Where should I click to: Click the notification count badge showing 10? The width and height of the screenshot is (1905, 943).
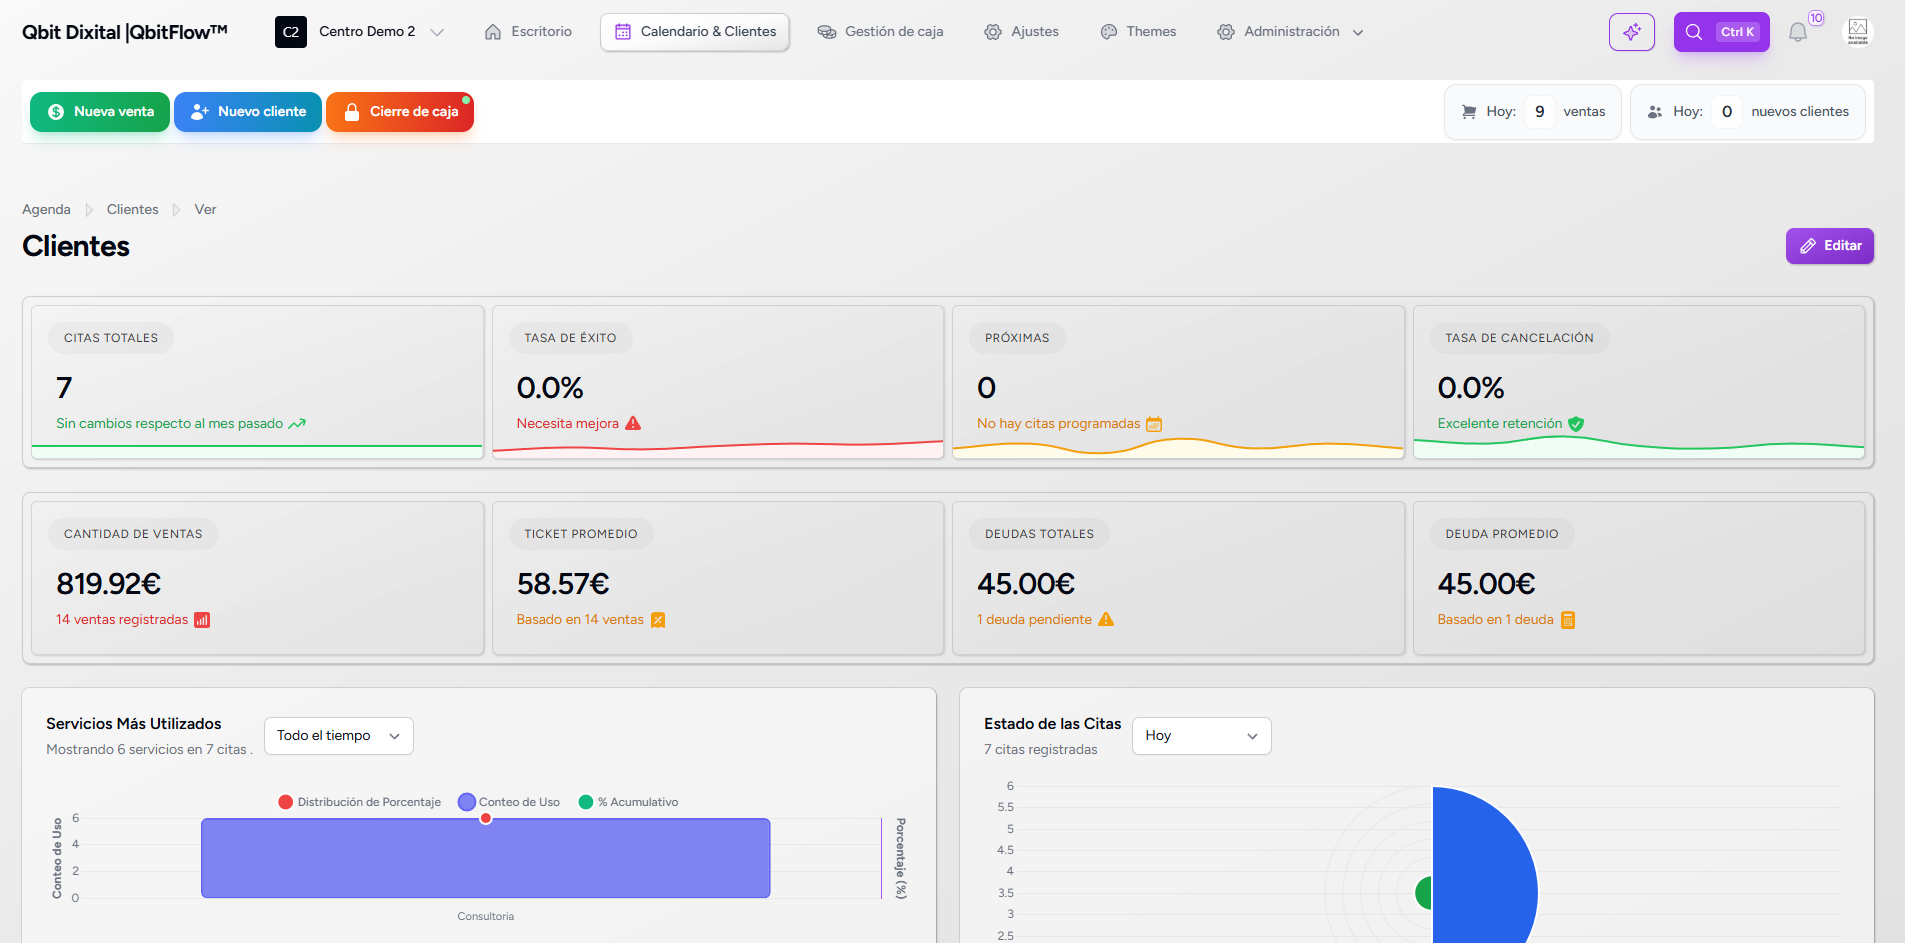pos(1816,18)
